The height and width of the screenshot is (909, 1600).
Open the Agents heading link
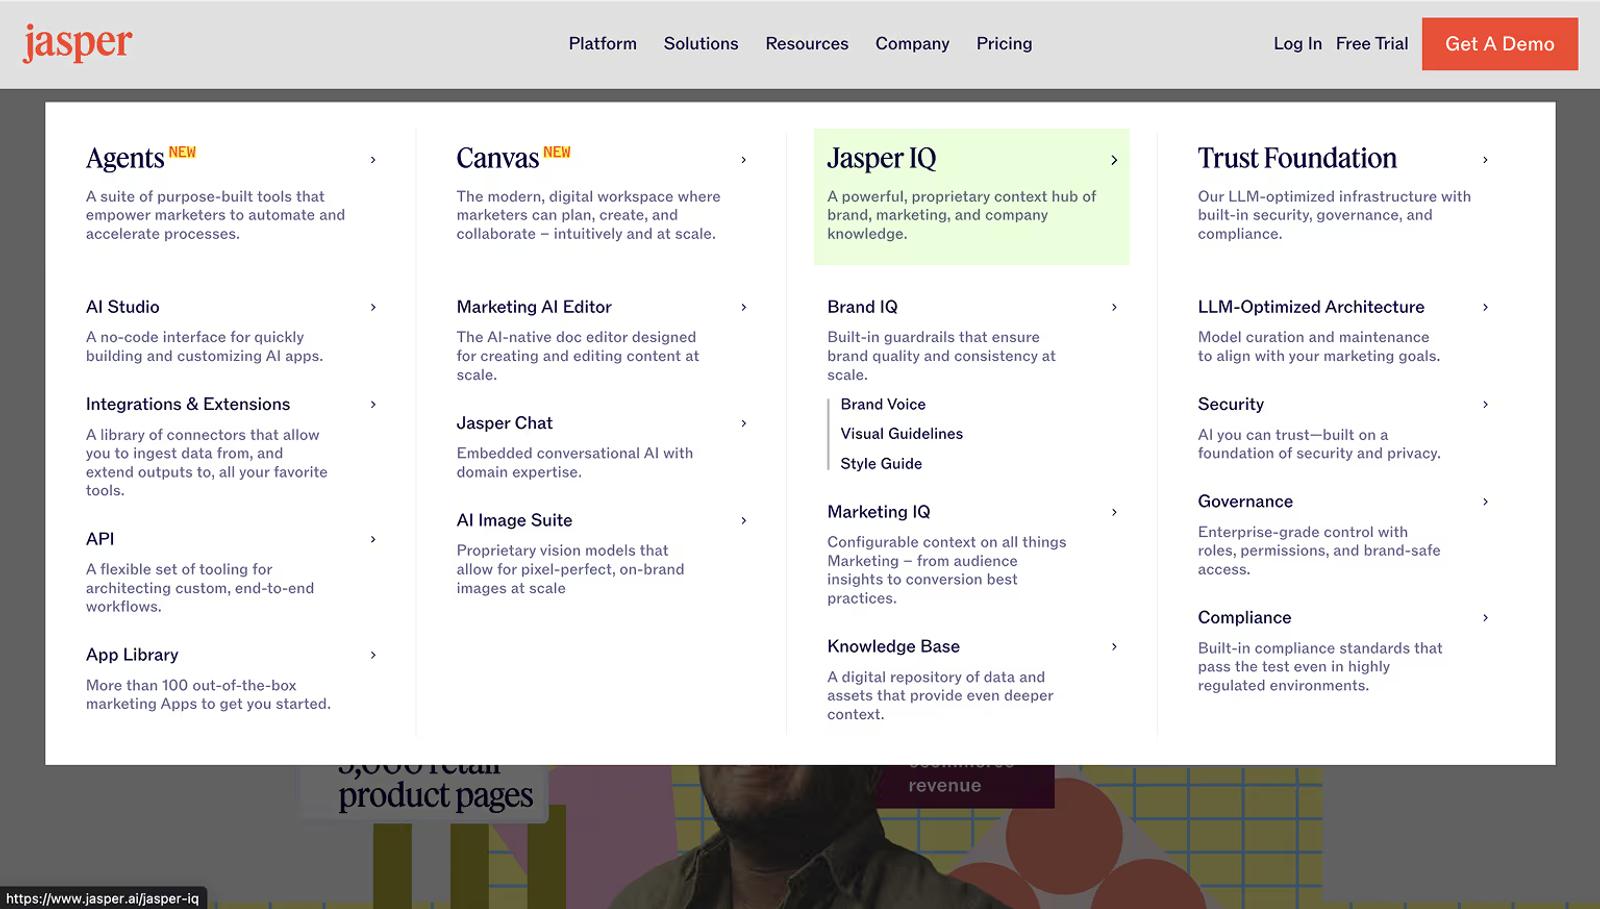coord(125,158)
